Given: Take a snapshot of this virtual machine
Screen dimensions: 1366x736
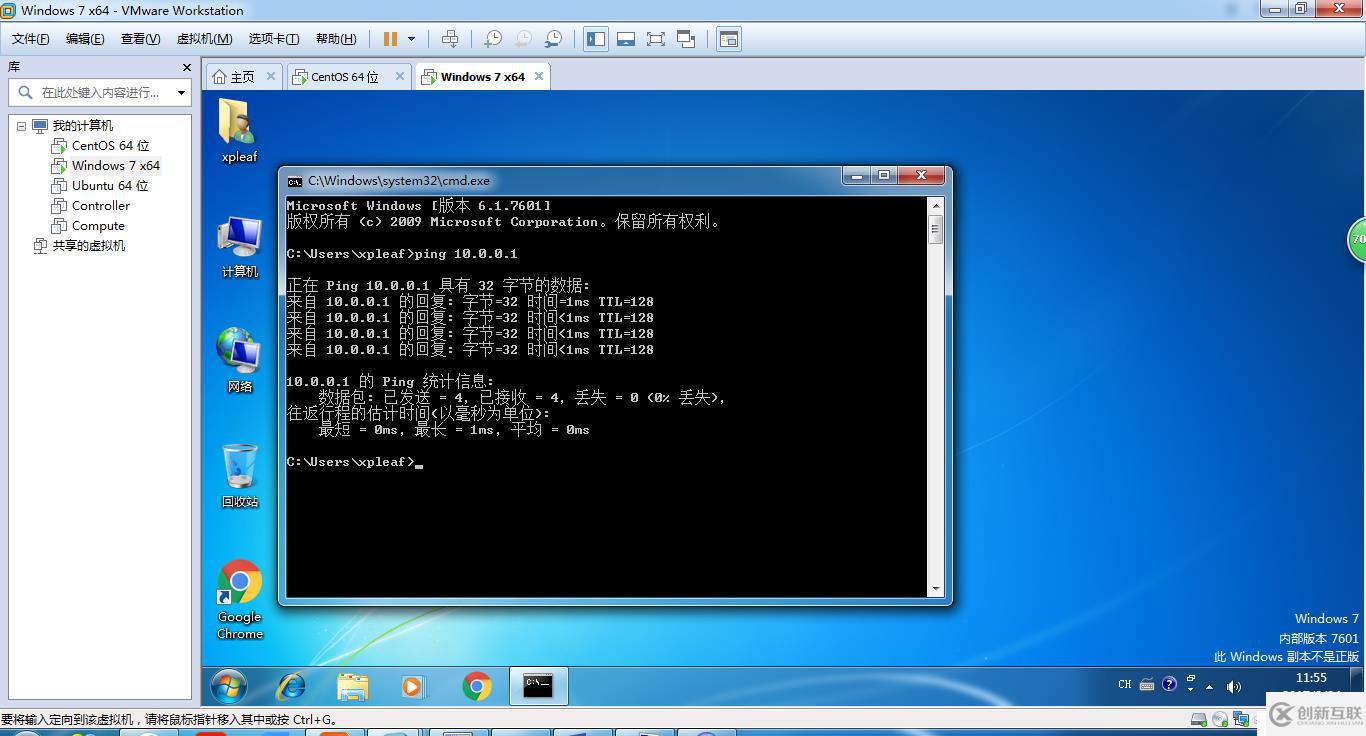Looking at the screenshot, I should [x=492, y=39].
